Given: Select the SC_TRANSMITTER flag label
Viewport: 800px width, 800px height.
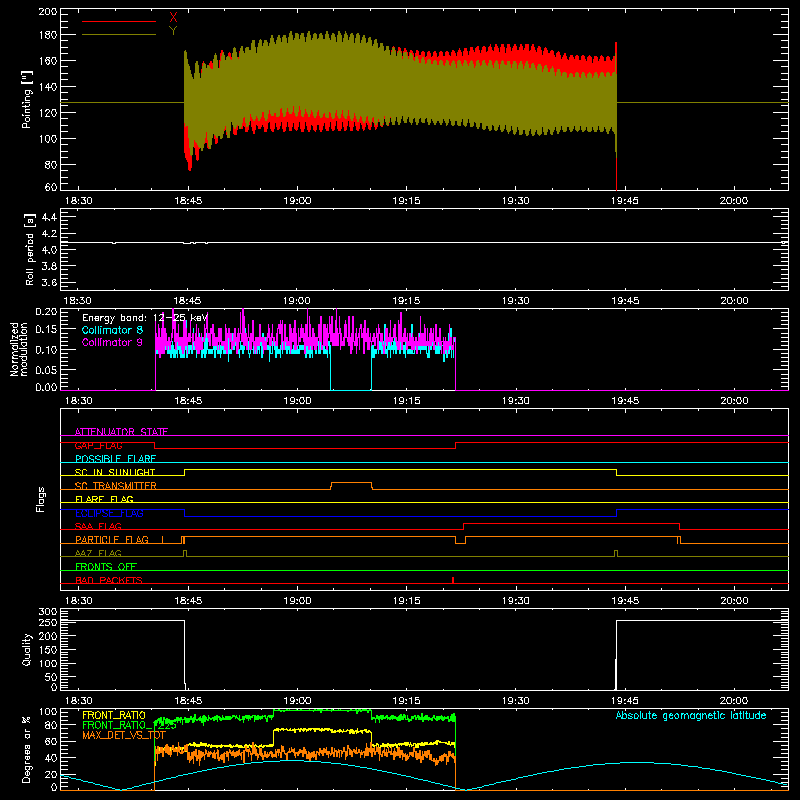Looking at the screenshot, I should coord(116,486).
